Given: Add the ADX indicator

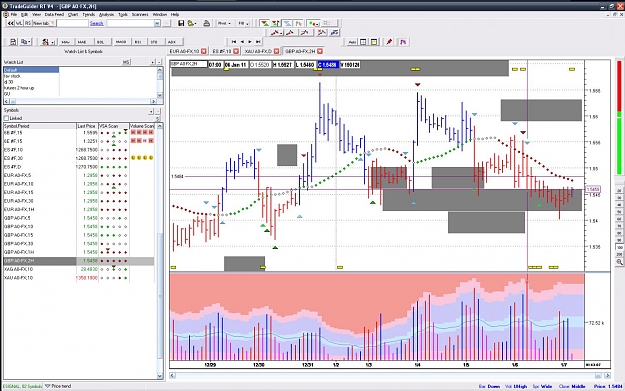Looking at the screenshot, I should 172,42.
